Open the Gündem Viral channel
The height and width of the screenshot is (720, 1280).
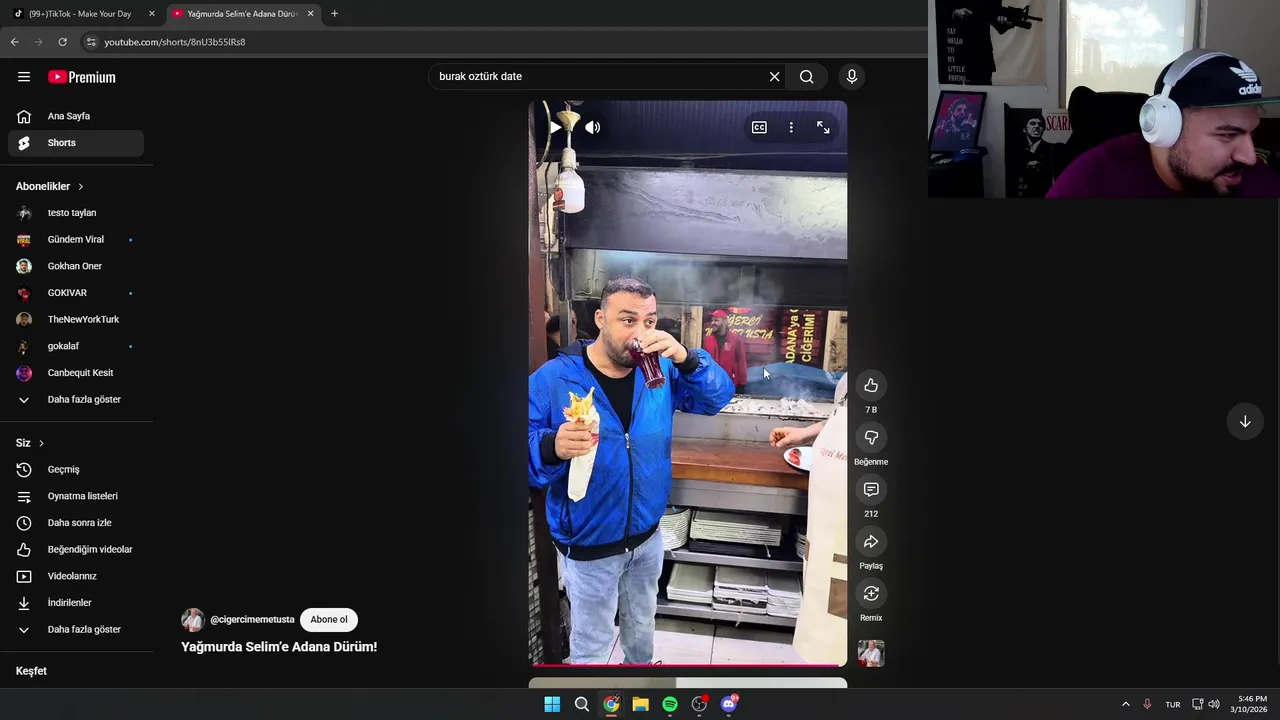click(76, 240)
